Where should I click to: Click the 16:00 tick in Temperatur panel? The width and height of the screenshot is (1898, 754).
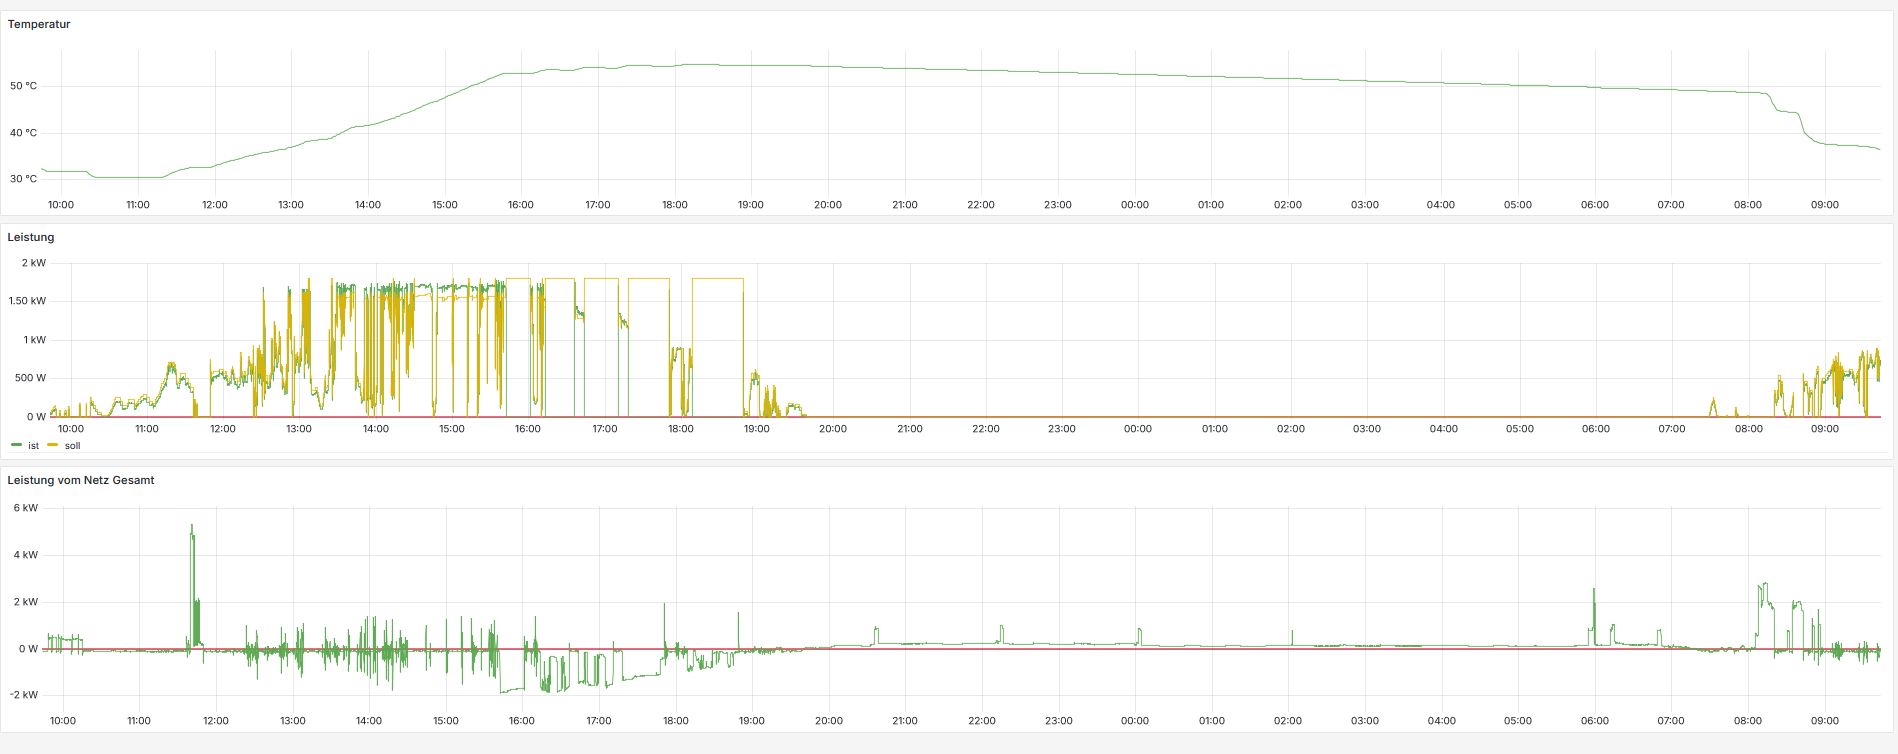[x=521, y=205]
